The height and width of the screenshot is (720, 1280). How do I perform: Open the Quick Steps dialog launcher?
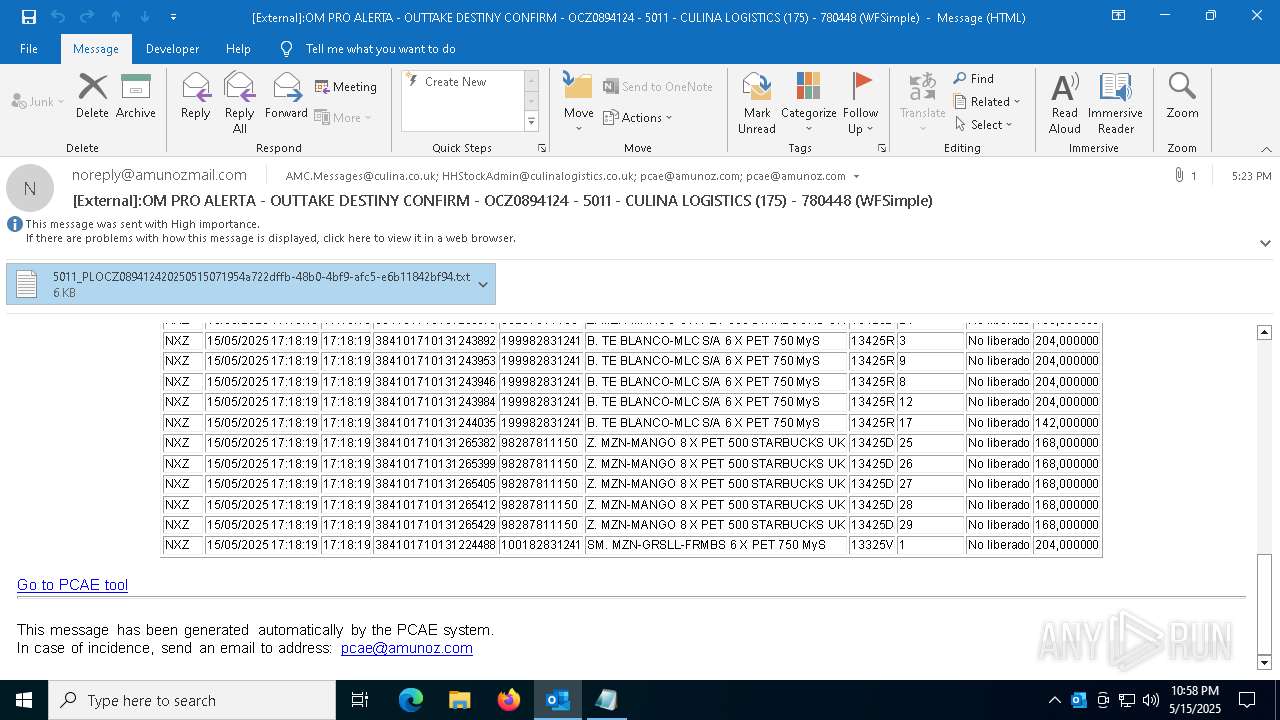point(542,148)
